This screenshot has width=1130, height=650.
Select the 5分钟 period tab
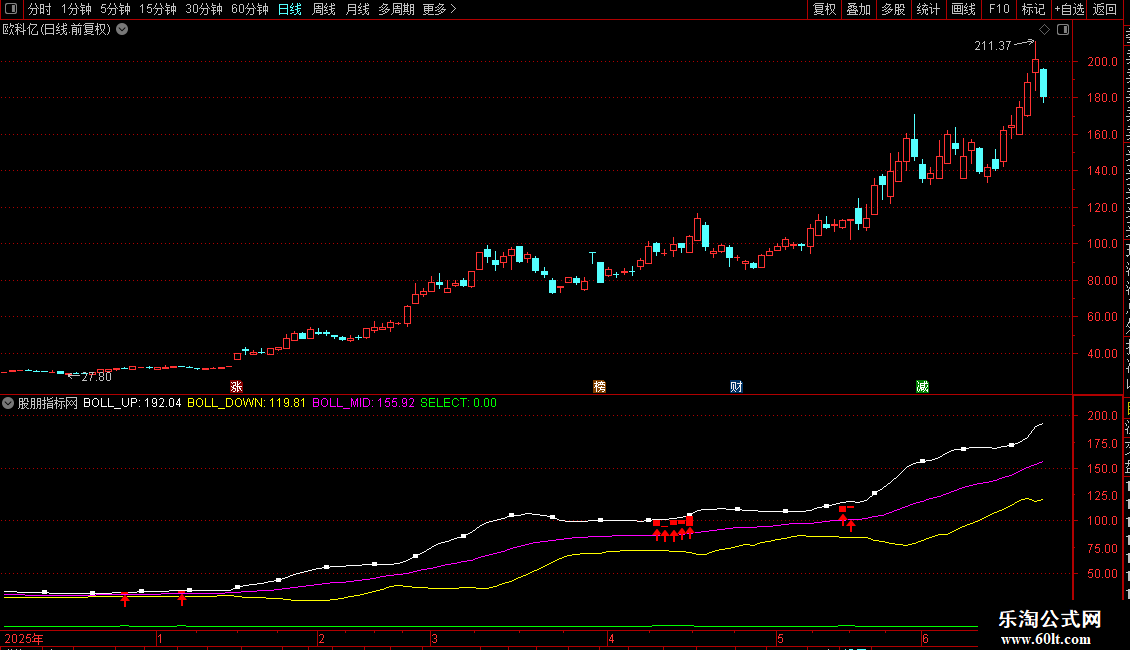115,9
